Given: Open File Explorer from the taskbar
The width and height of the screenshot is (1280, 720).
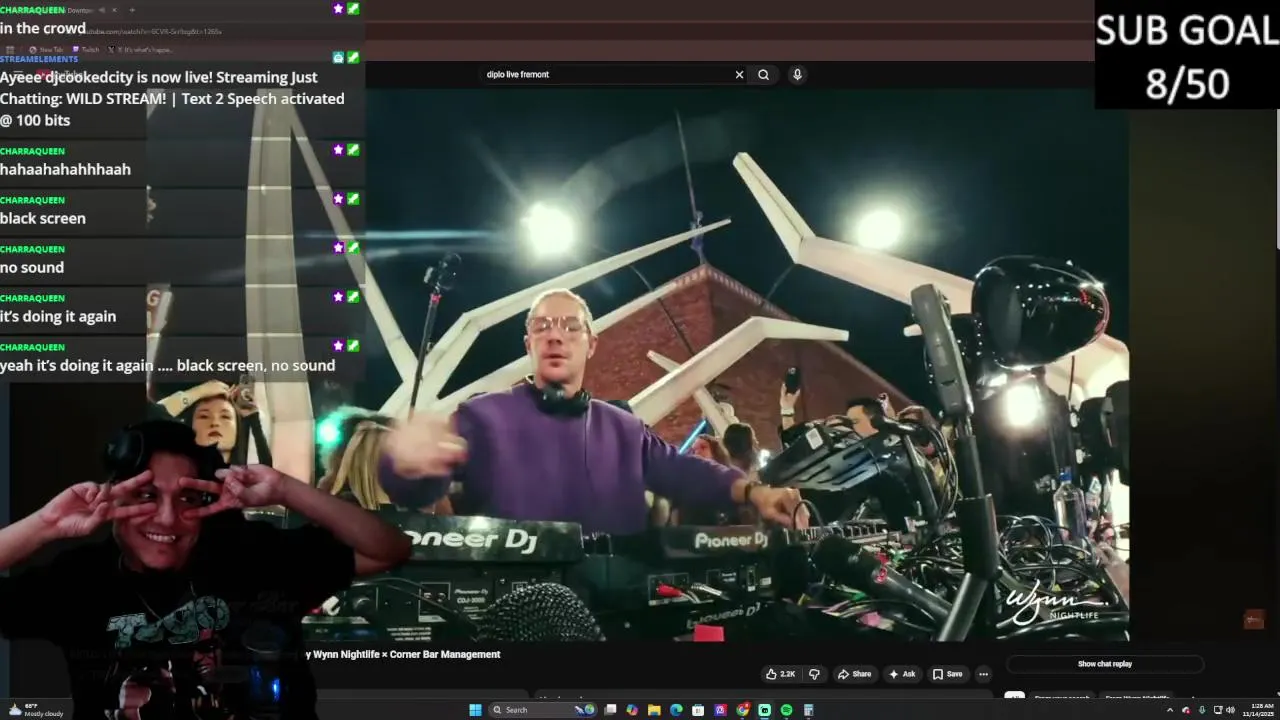Looking at the screenshot, I should (654, 710).
